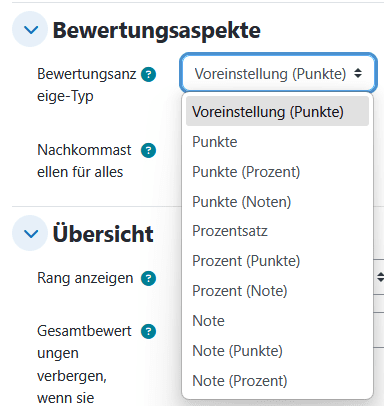Screen dimensions: 384x406
Task: Collapse the Bewertungsaspekte section chevron
Action: click(x=30, y=30)
